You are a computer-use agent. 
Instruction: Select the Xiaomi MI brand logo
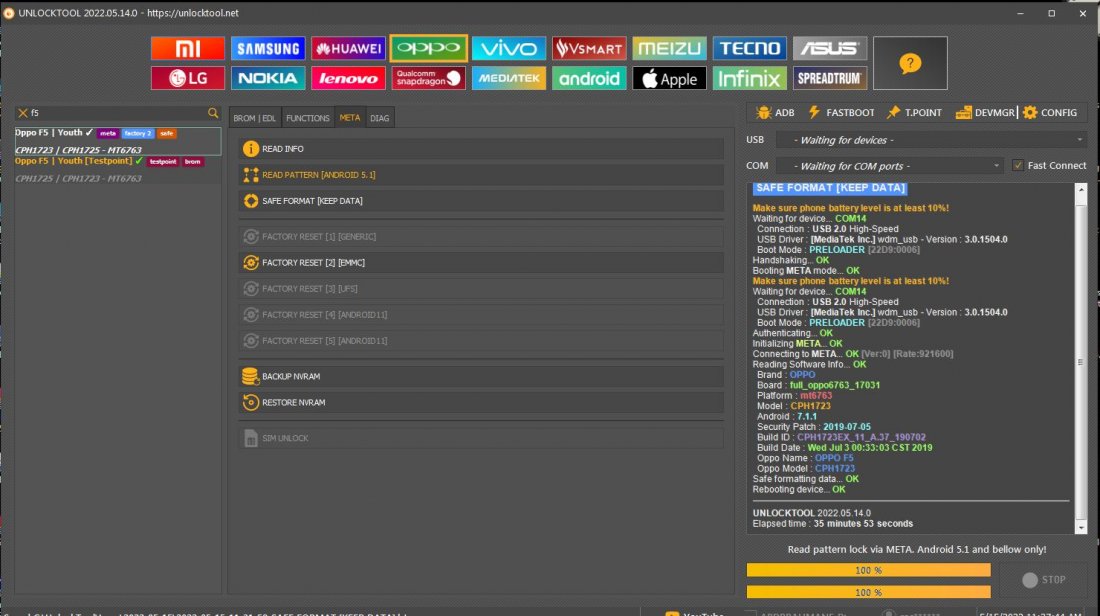tap(187, 48)
